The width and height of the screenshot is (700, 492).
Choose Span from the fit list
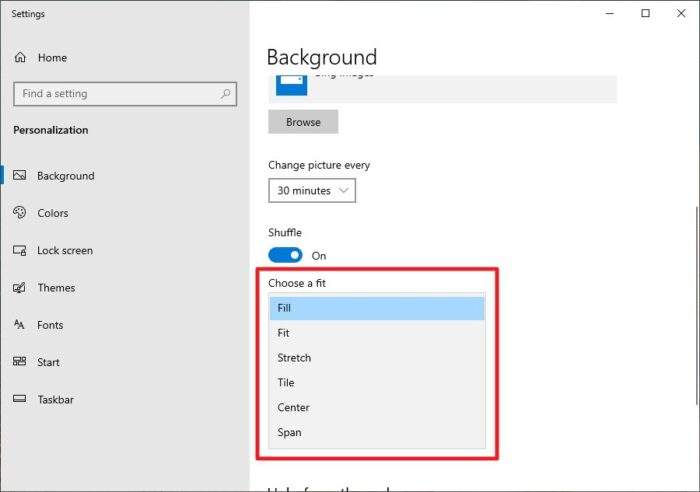coord(377,432)
